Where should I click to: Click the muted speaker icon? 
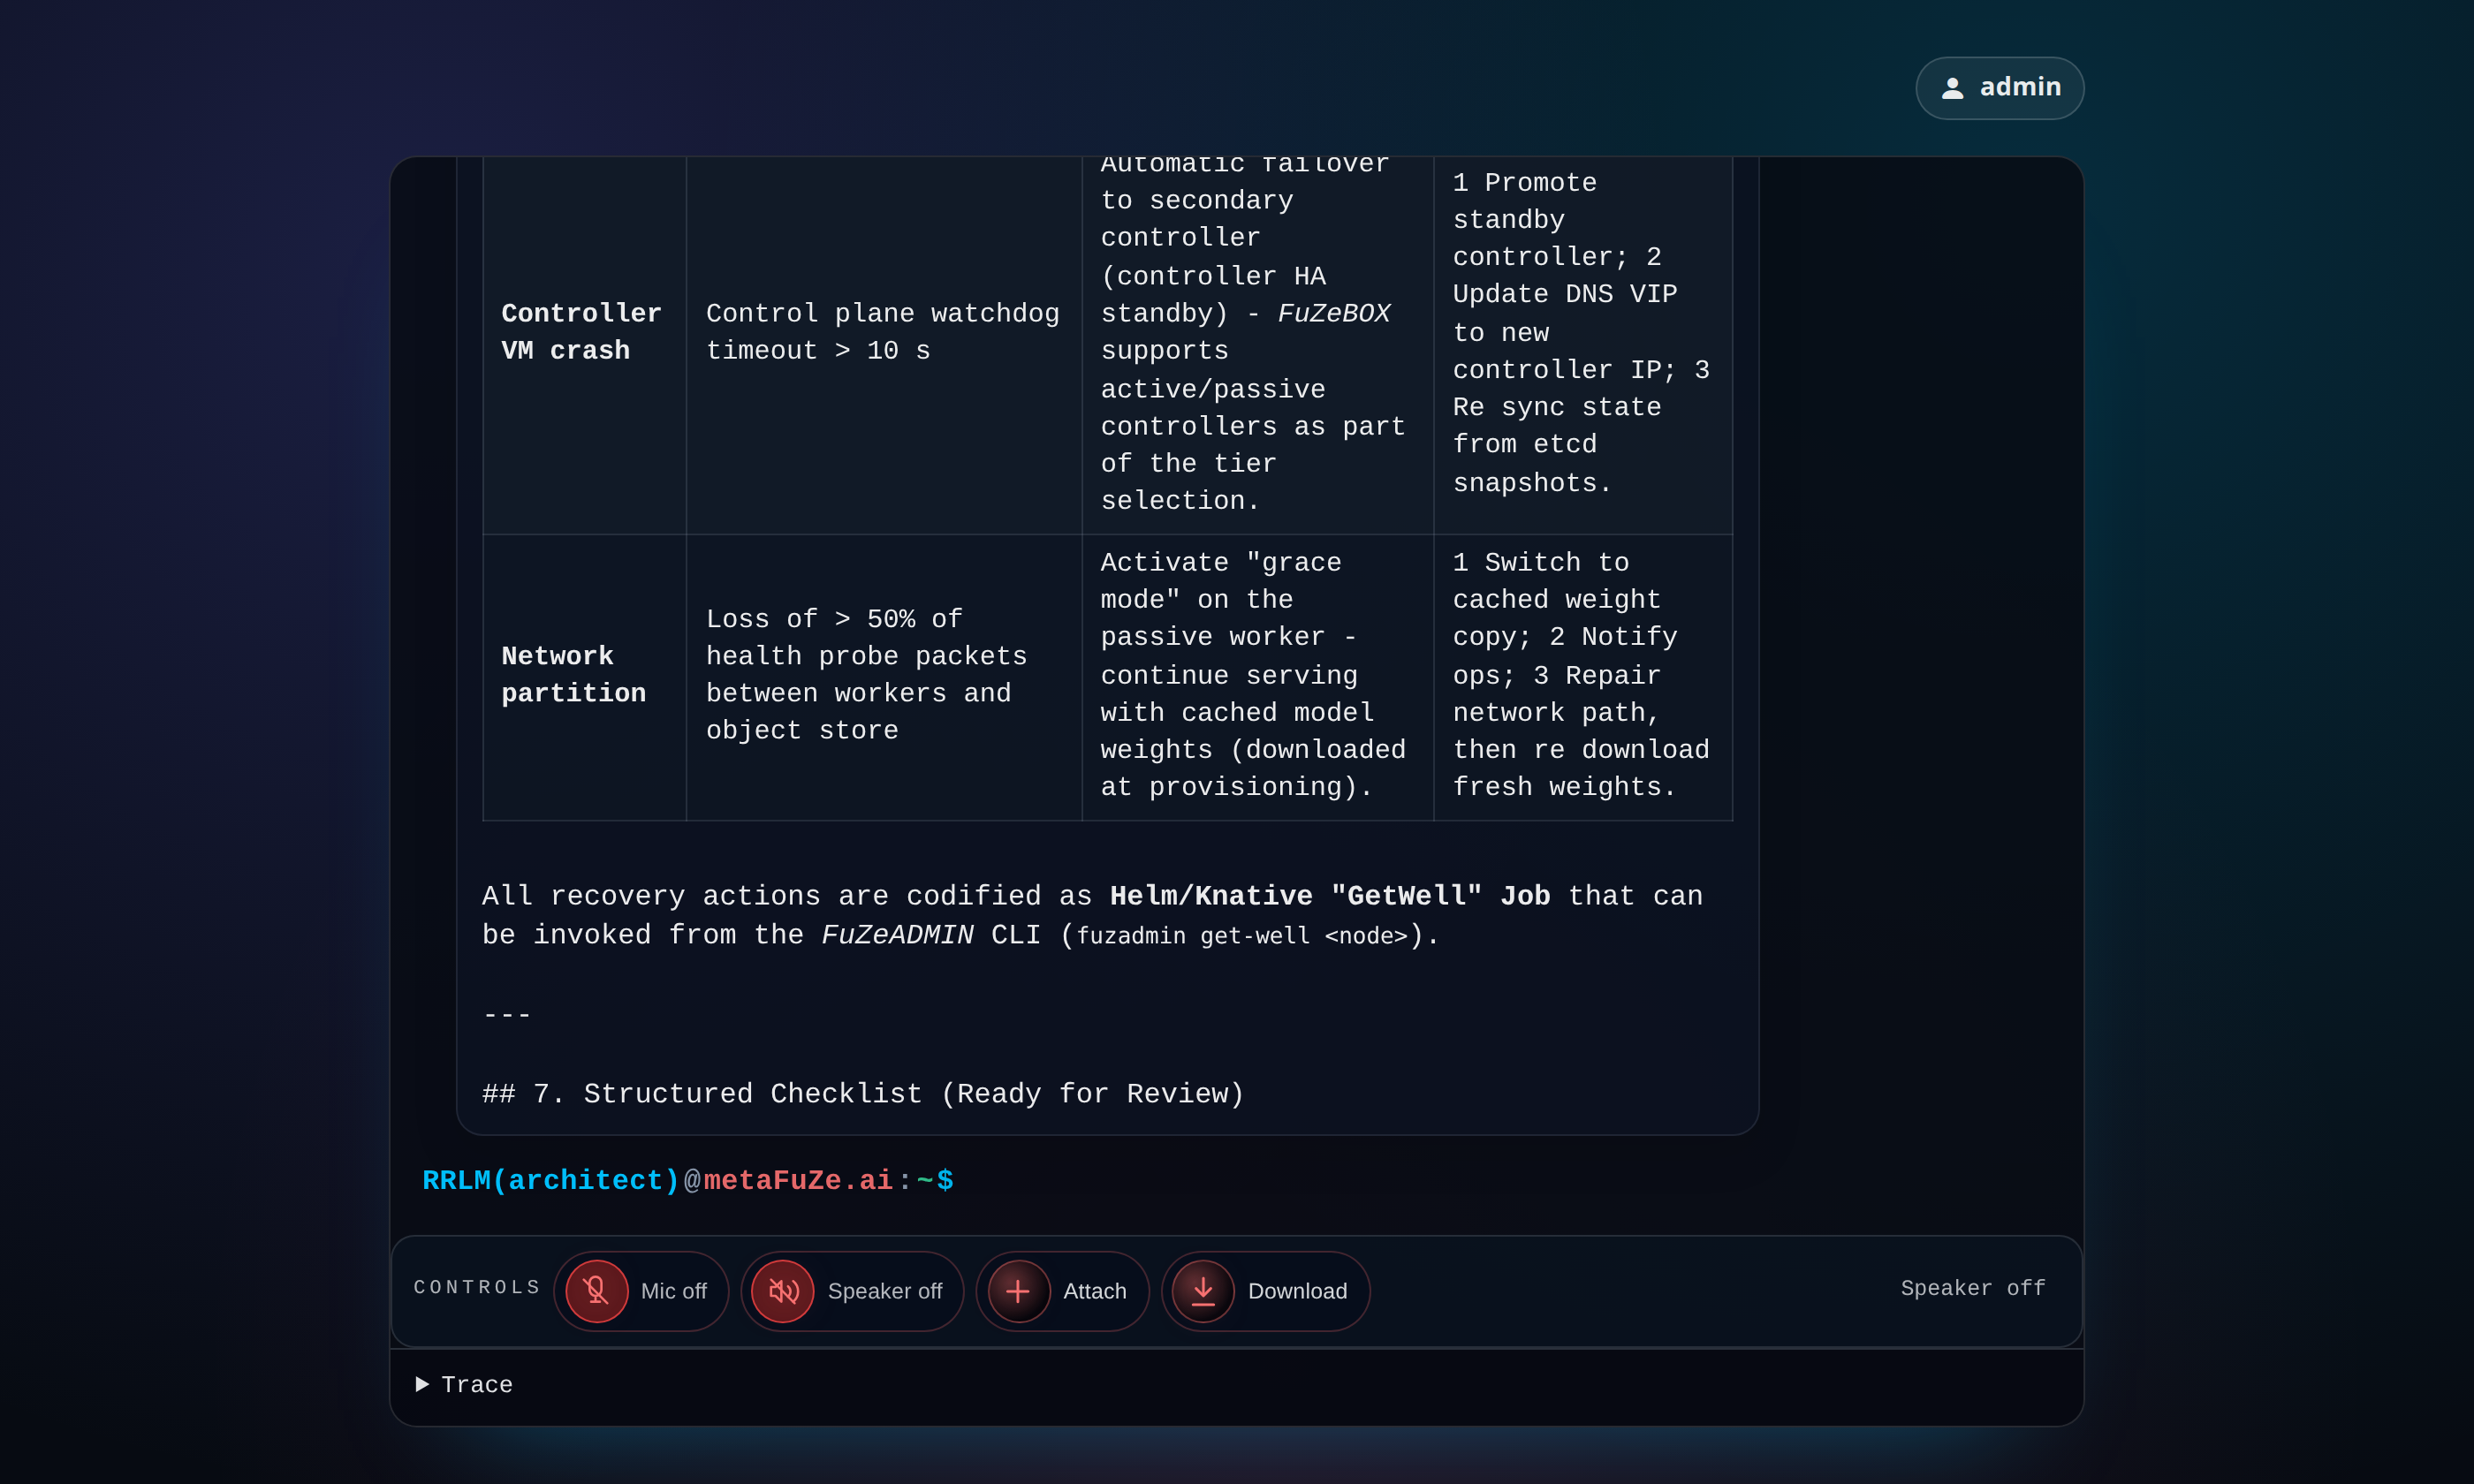[x=782, y=1291]
